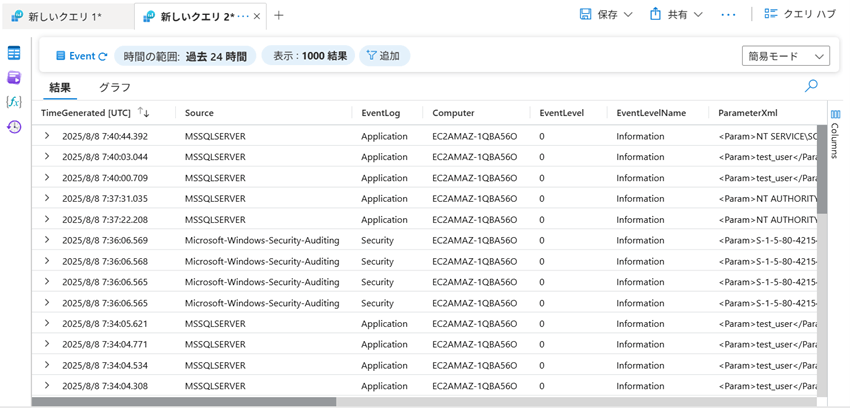Open the Queries icon in left sidebar

click(x=14, y=78)
